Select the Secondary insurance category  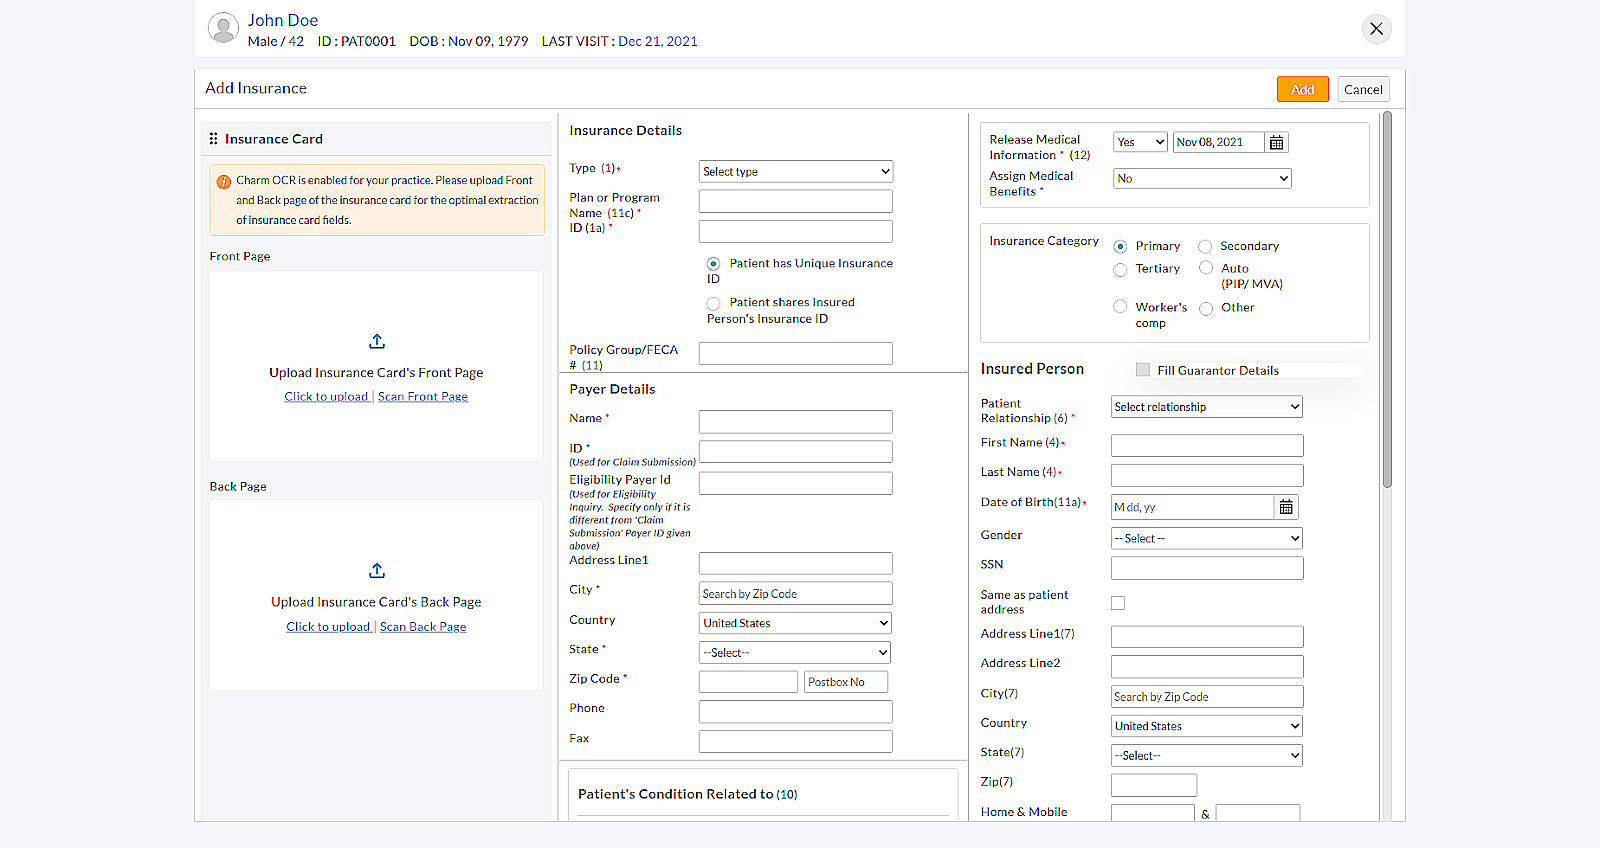(x=1205, y=247)
